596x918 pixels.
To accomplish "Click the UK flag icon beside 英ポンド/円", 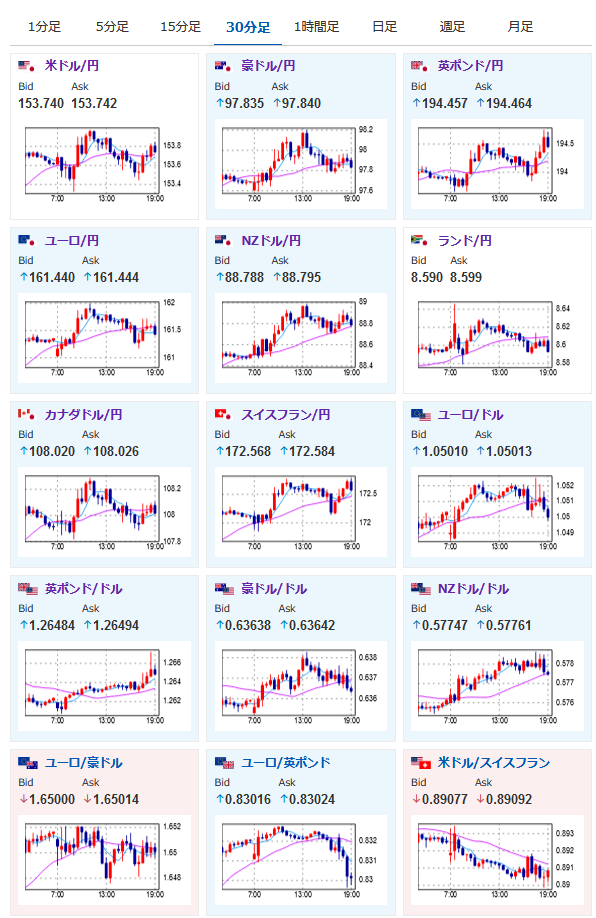I will (419, 66).
